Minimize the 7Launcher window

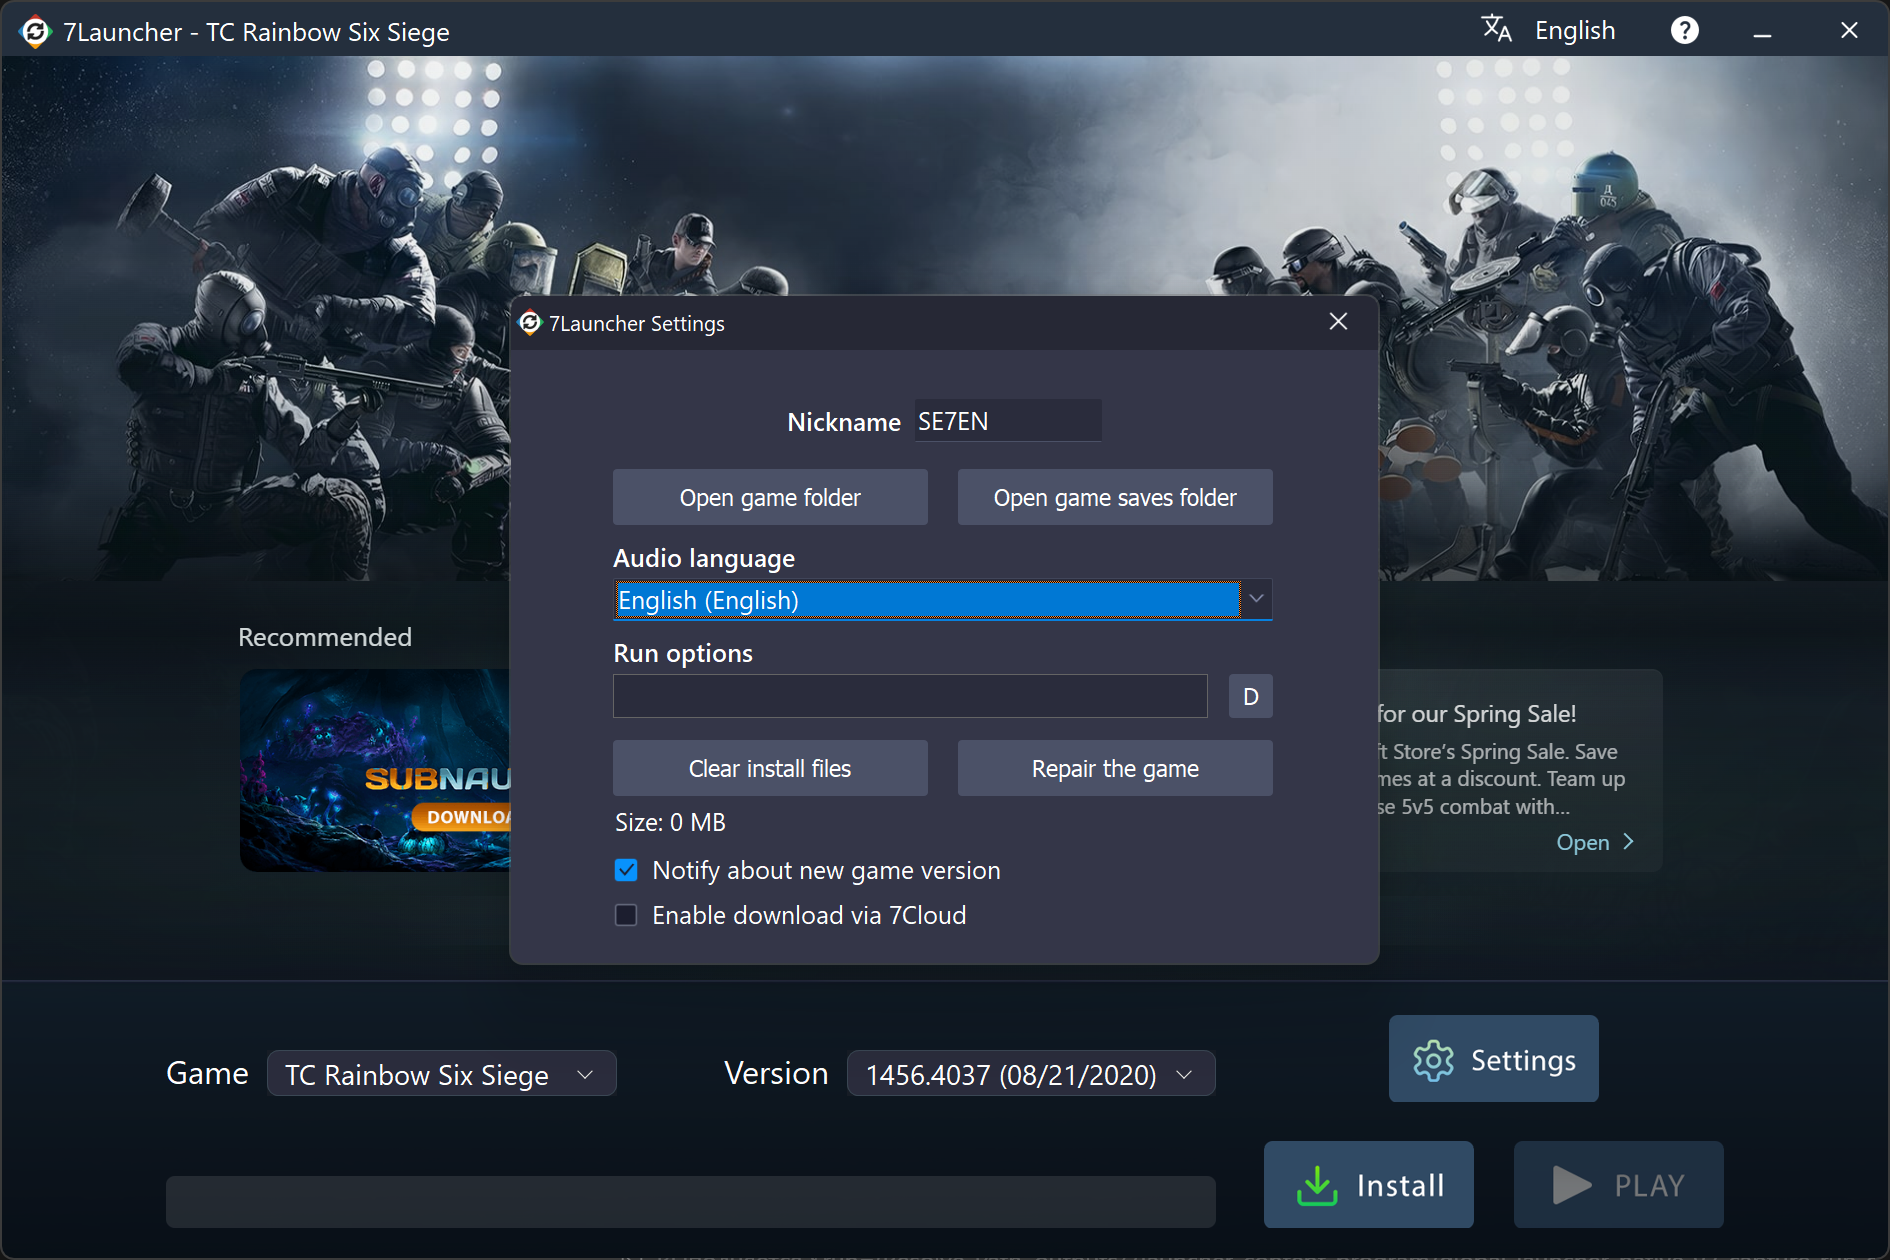[1762, 31]
